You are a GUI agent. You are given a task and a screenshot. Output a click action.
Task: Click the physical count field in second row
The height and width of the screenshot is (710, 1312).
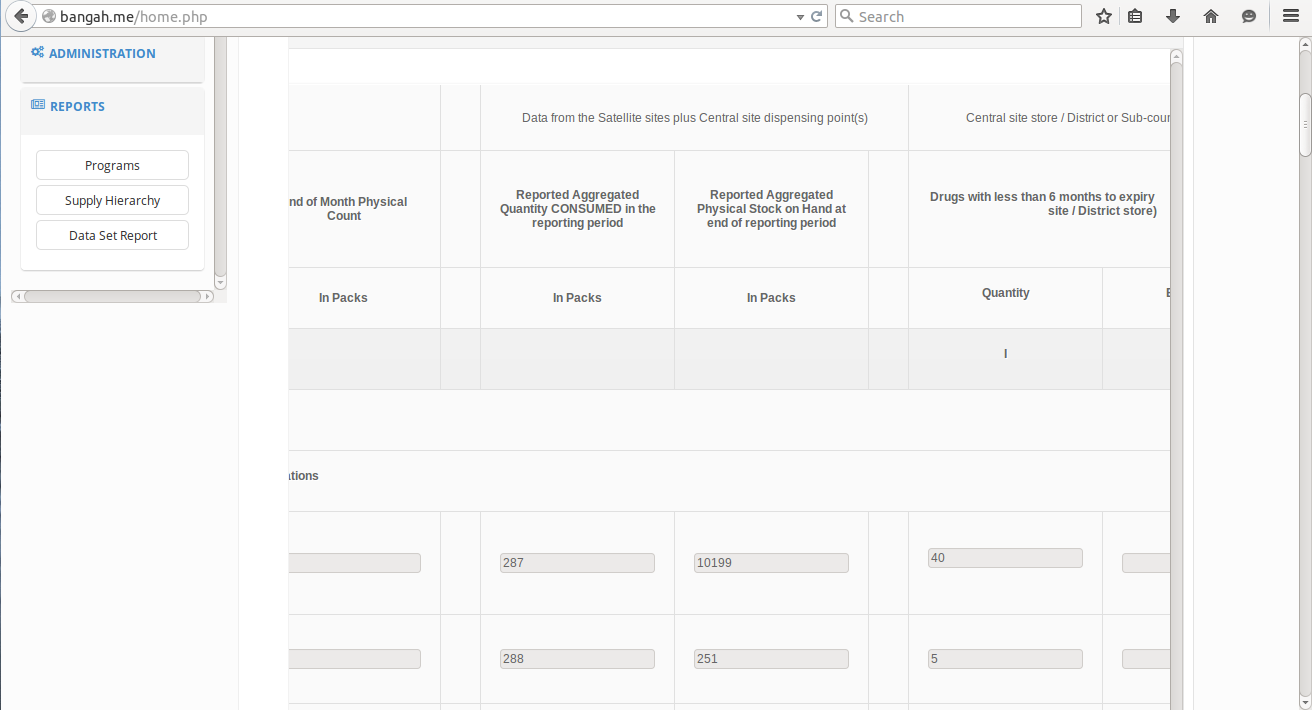coord(355,659)
